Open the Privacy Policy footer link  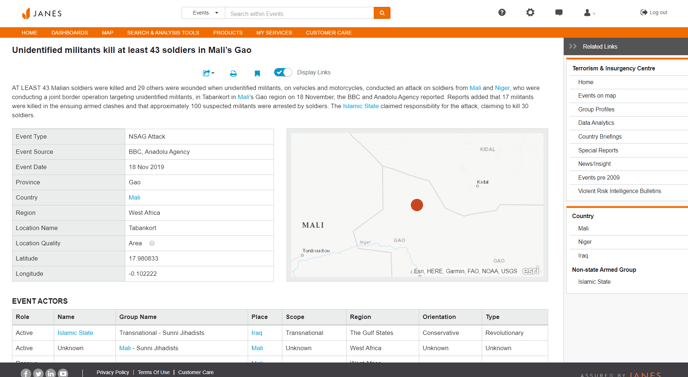(x=113, y=372)
